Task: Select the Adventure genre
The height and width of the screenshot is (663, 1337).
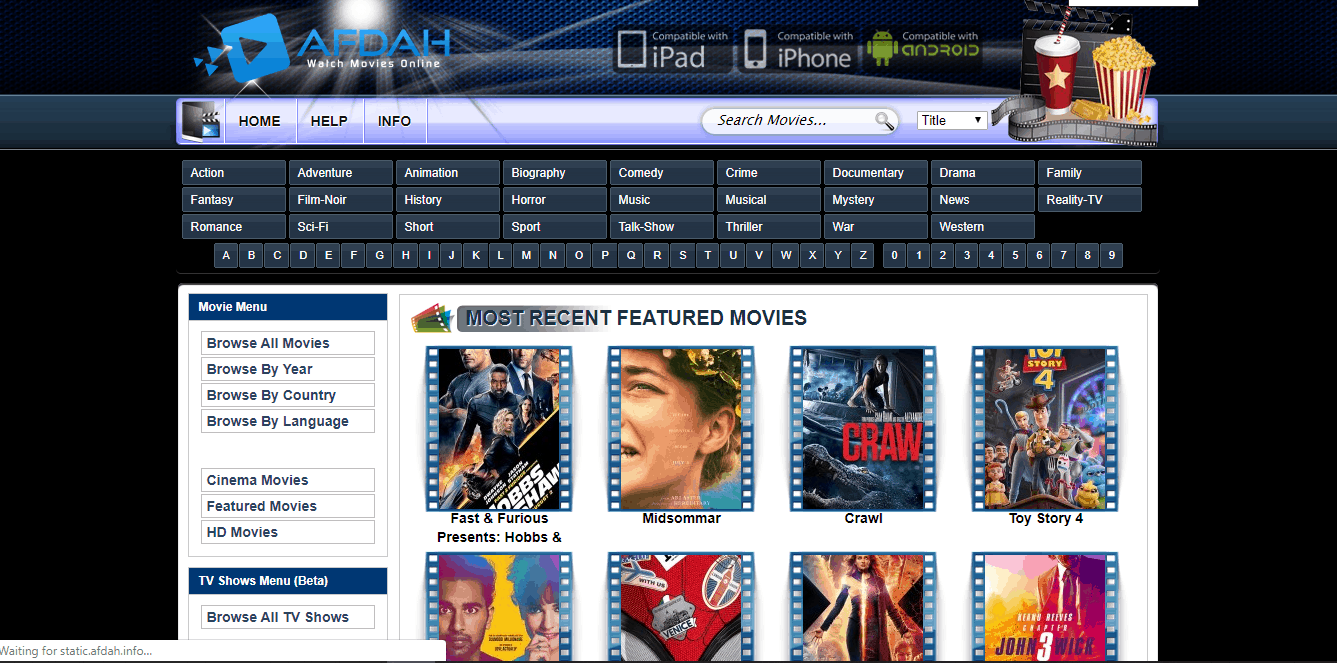Action: (341, 173)
